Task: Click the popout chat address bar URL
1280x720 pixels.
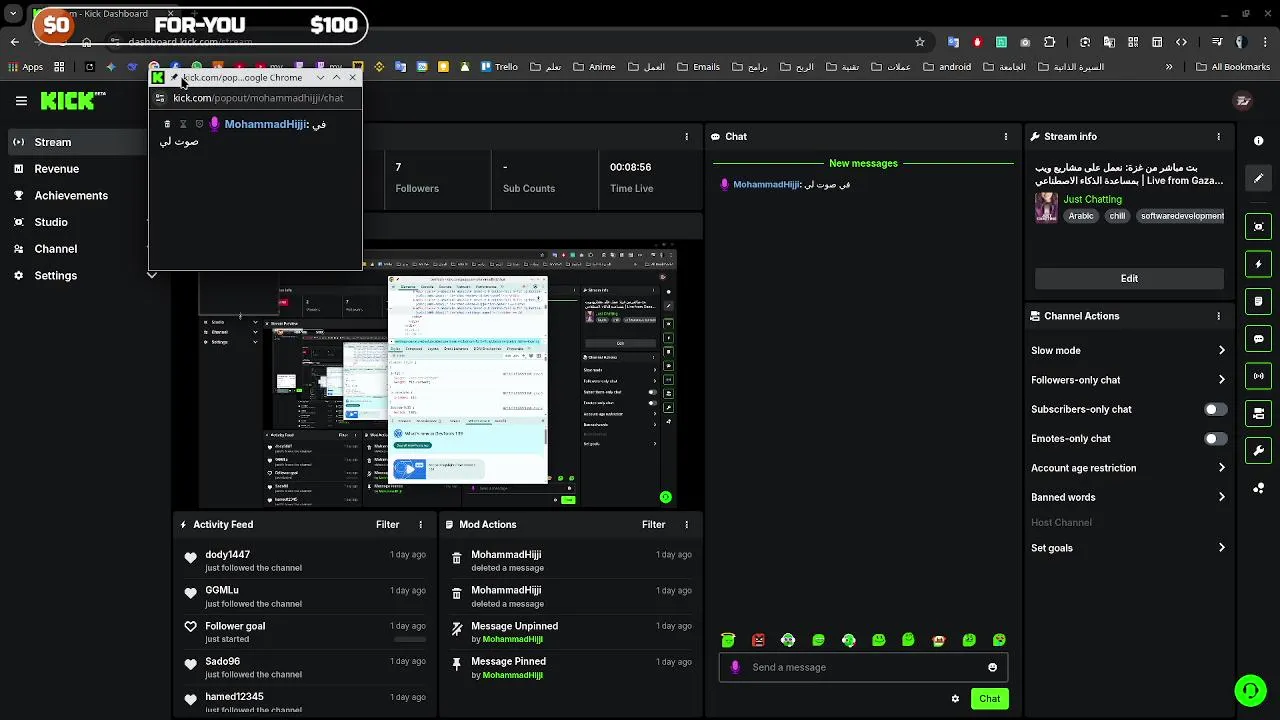Action: point(258,98)
